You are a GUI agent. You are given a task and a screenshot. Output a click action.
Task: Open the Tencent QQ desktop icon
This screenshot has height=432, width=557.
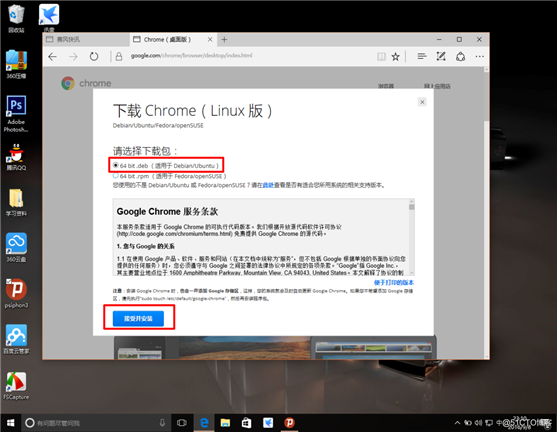point(16,157)
